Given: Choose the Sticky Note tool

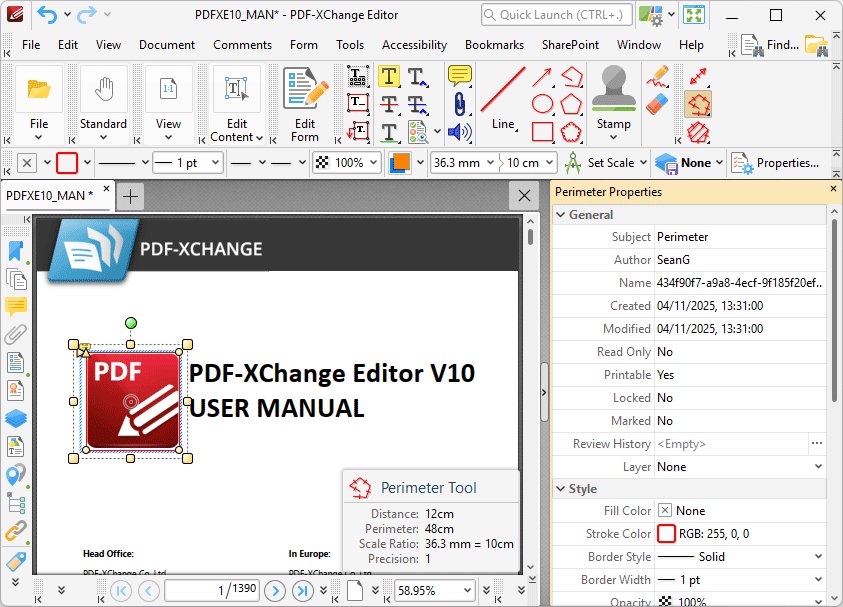Looking at the screenshot, I should tap(459, 76).
